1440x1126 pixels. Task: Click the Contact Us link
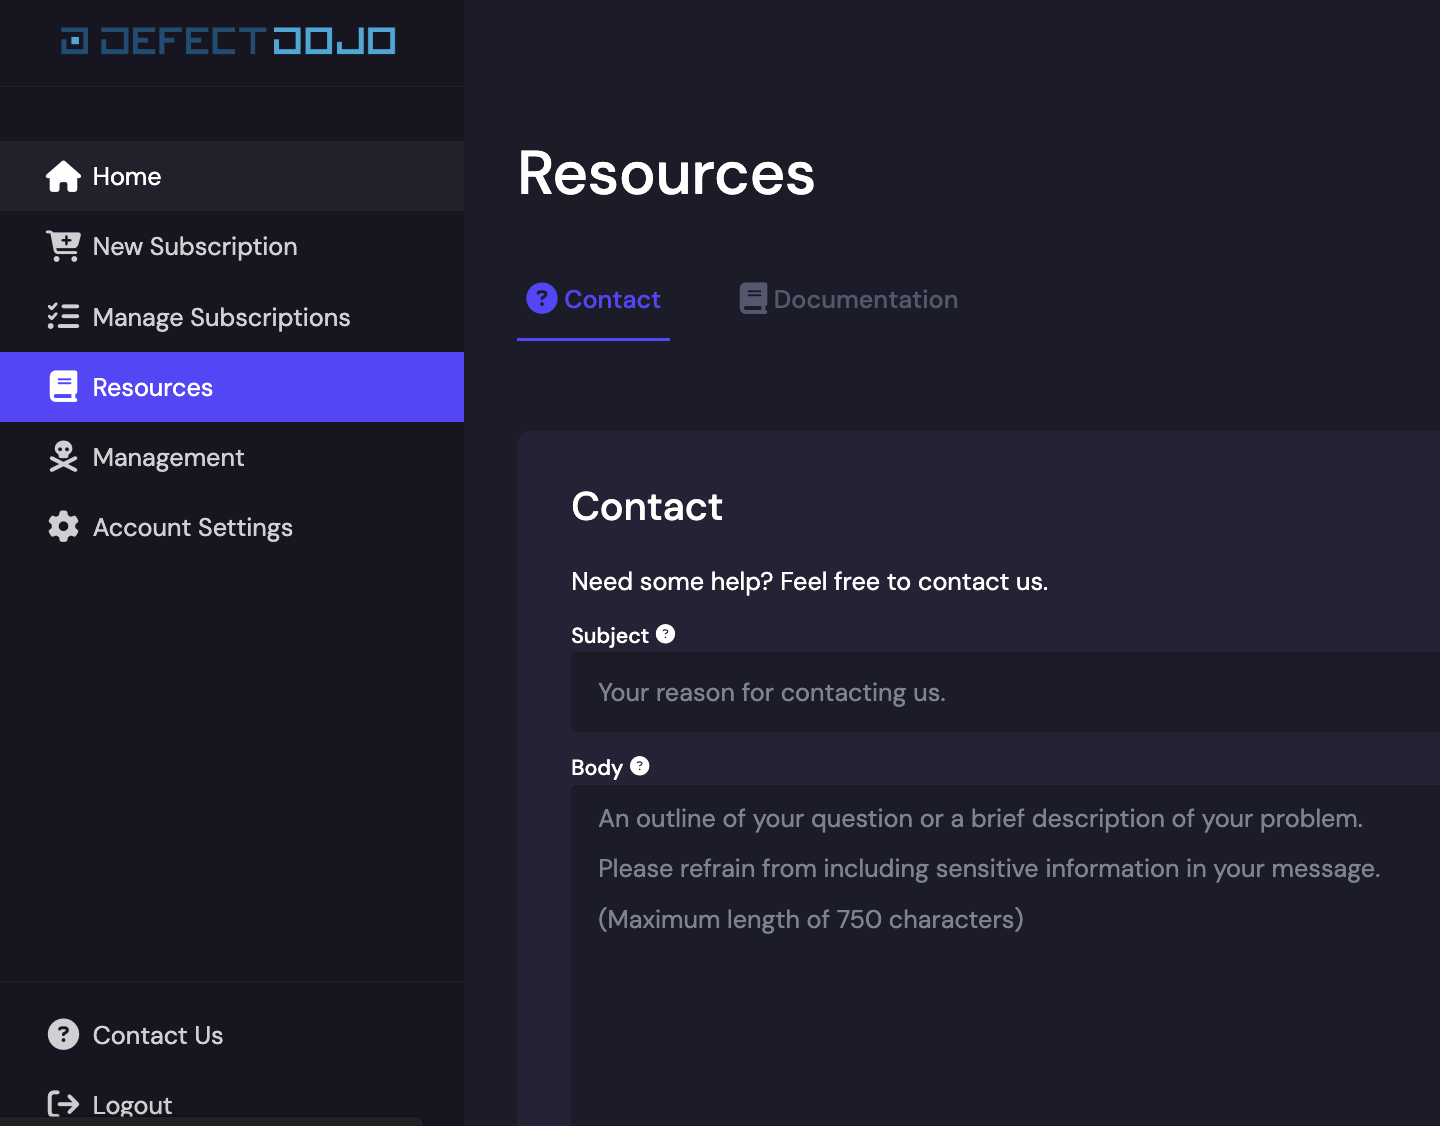click(x=158, y=1035)
